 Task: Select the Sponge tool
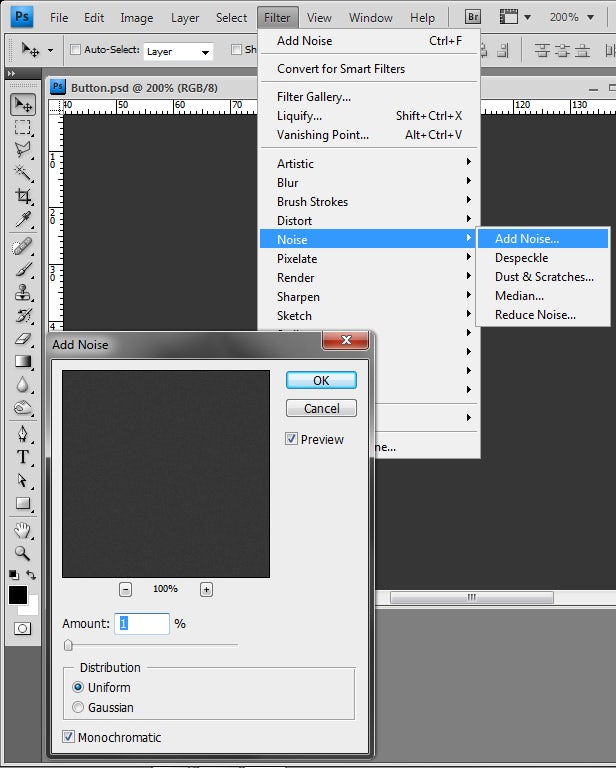pyautogui.click(x=23, y=408)
